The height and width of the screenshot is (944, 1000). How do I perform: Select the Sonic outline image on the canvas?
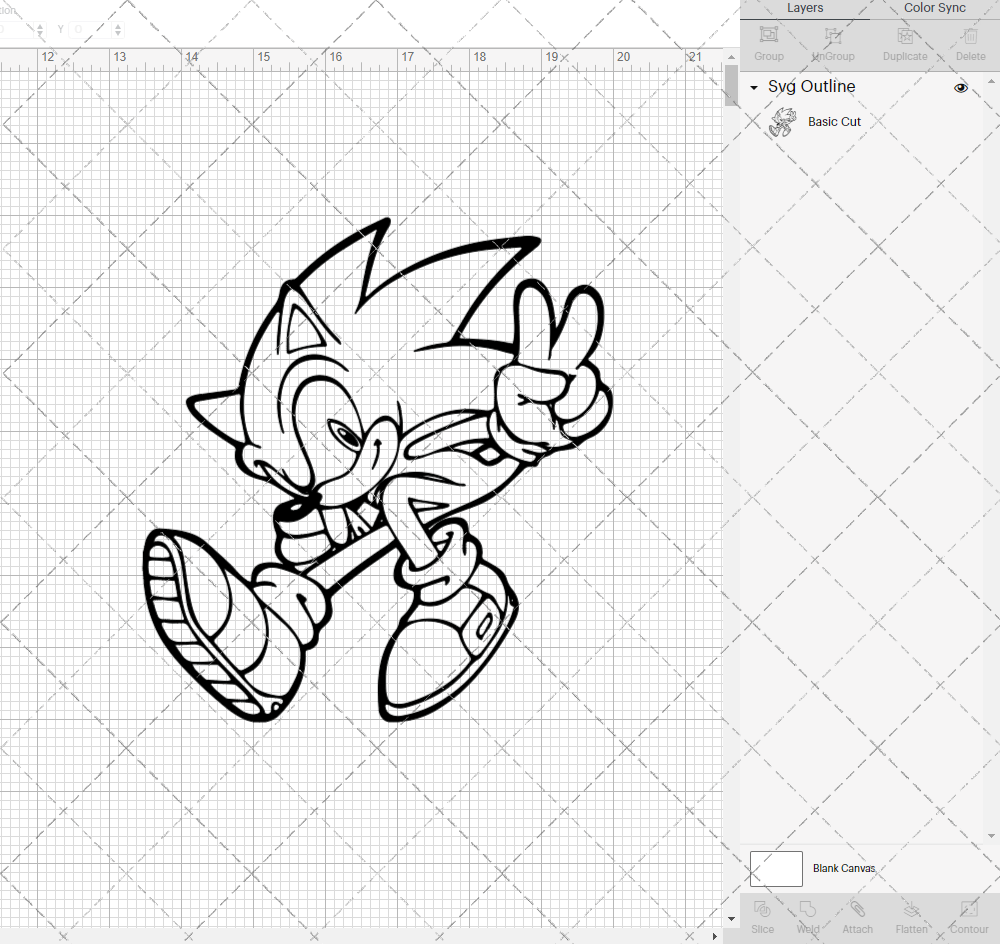click(x=378, y=470)
